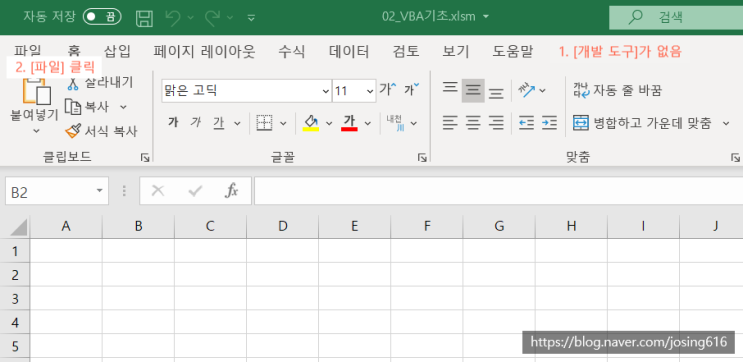Toggle underline 가 formatting
The height and width of the screenshot is (362, 743).
pyautogui.click(x=218, y=123)
